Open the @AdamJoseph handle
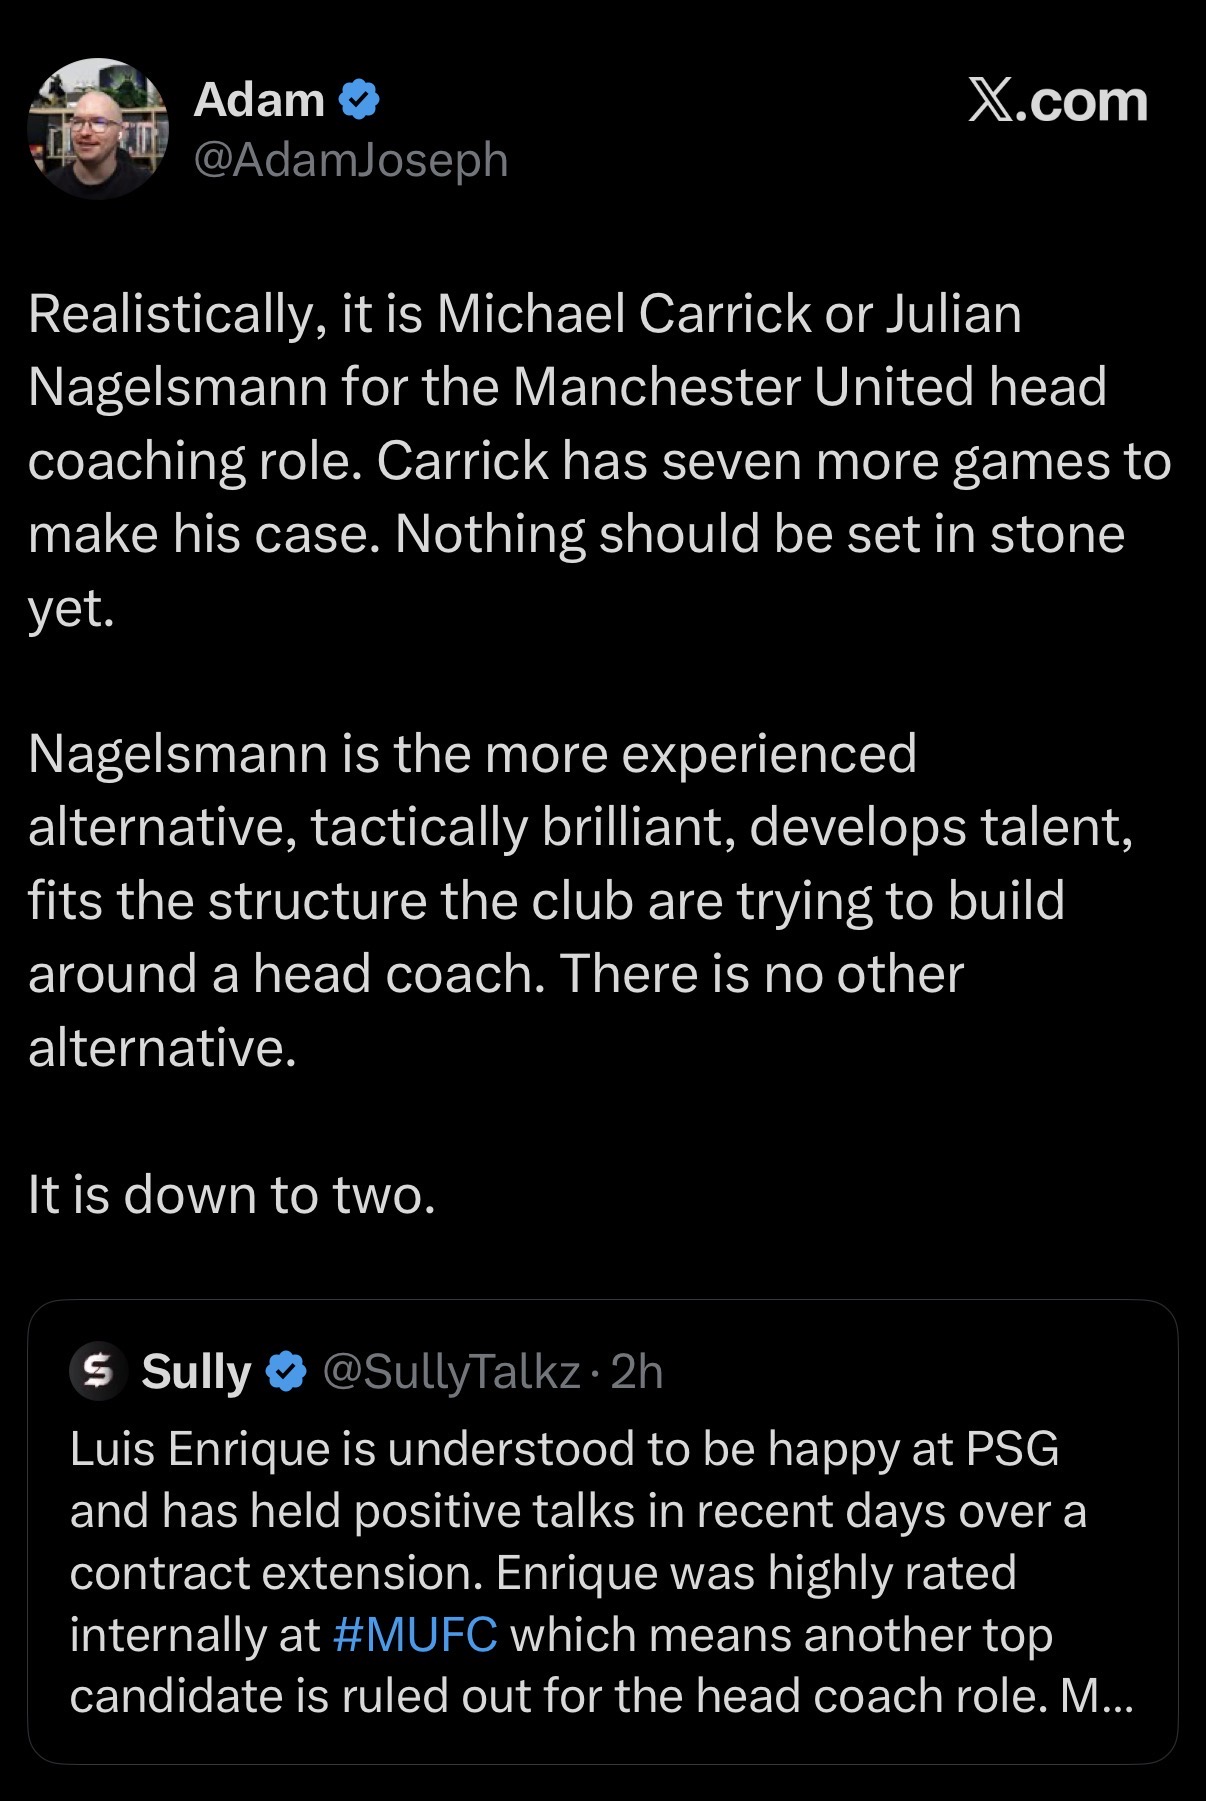This screenshot has width=1206, height=1801. [x=350, y=160]
